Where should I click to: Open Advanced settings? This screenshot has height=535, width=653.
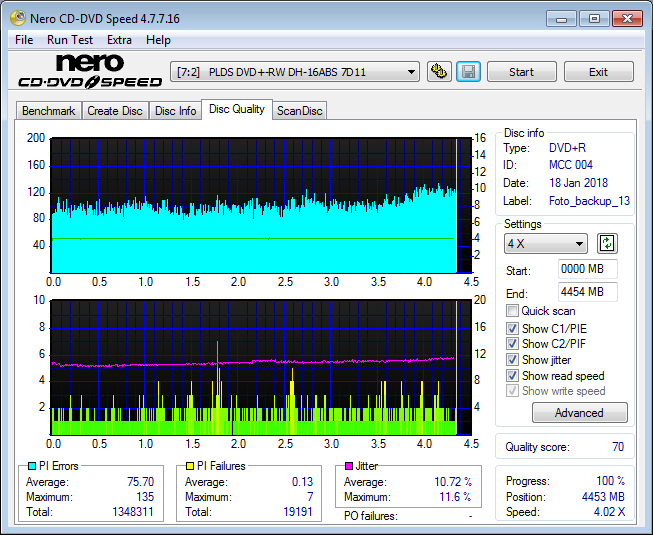579,413
